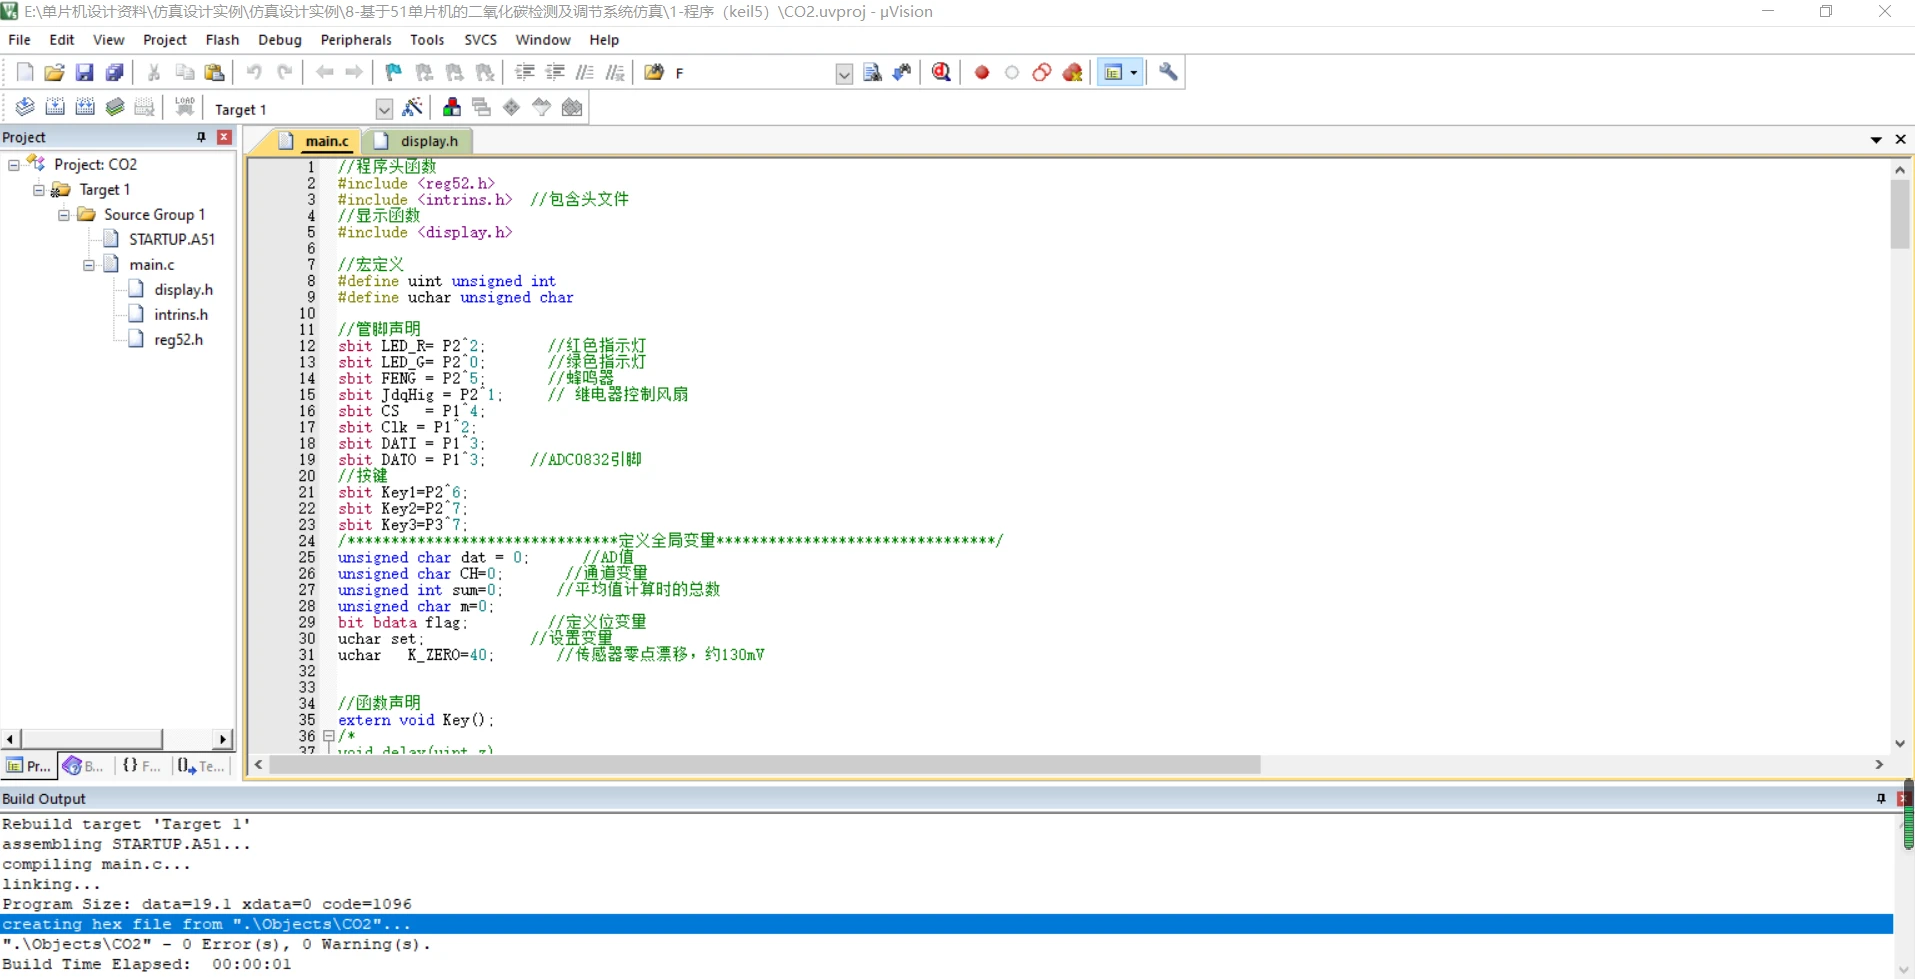Pin the Project panel

(x=201, y=137)
